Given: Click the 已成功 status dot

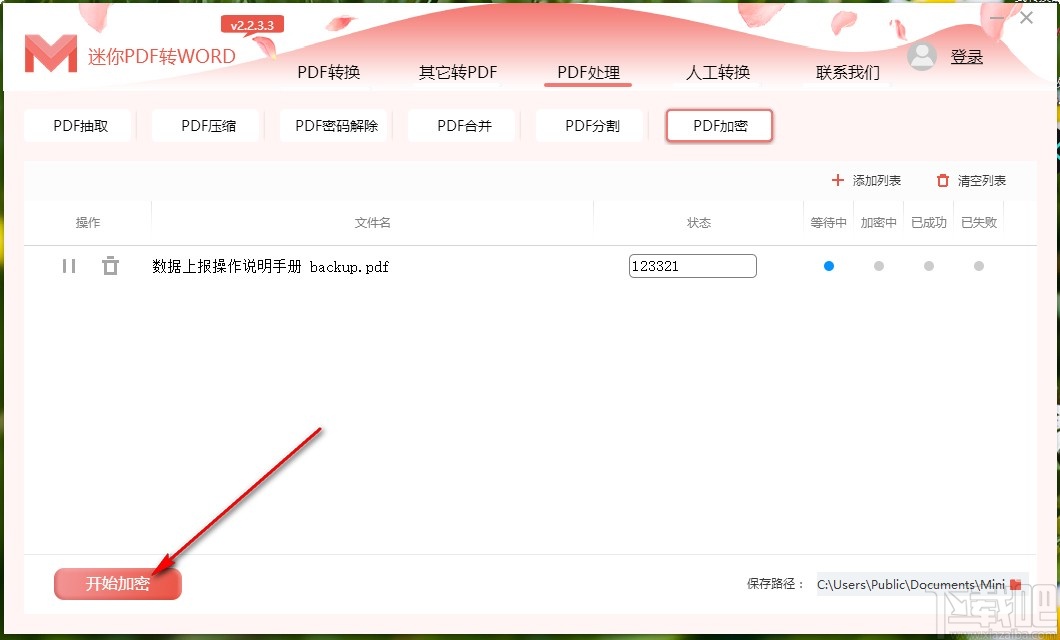Looking at the screenshot, I should click(929, 266).
